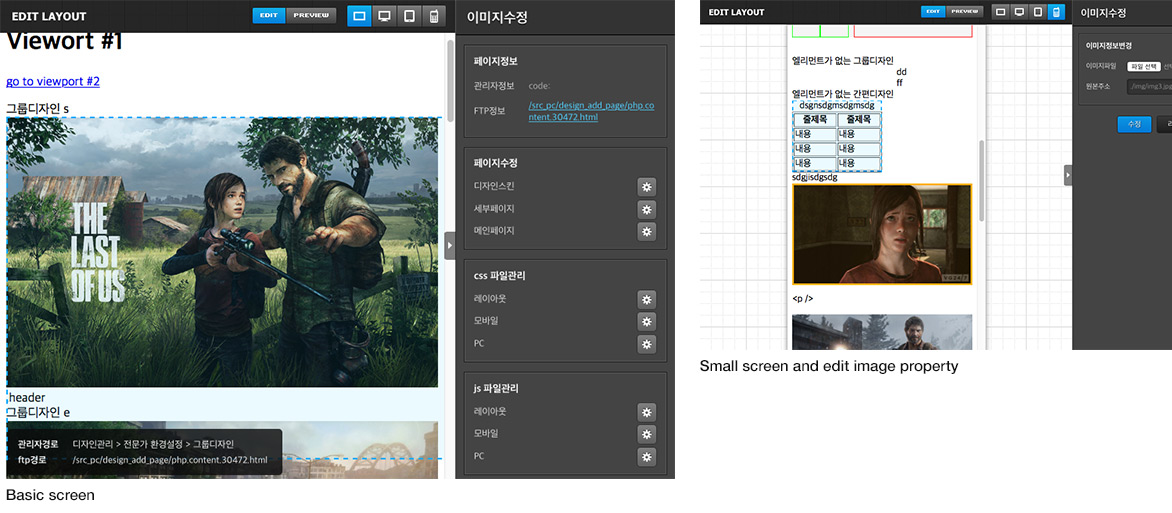Click 관리자경로 breadcrumb in bottom tooltip
This screenshot has width=1172, height=513.
pyautogui.click(x=153, y=443)
